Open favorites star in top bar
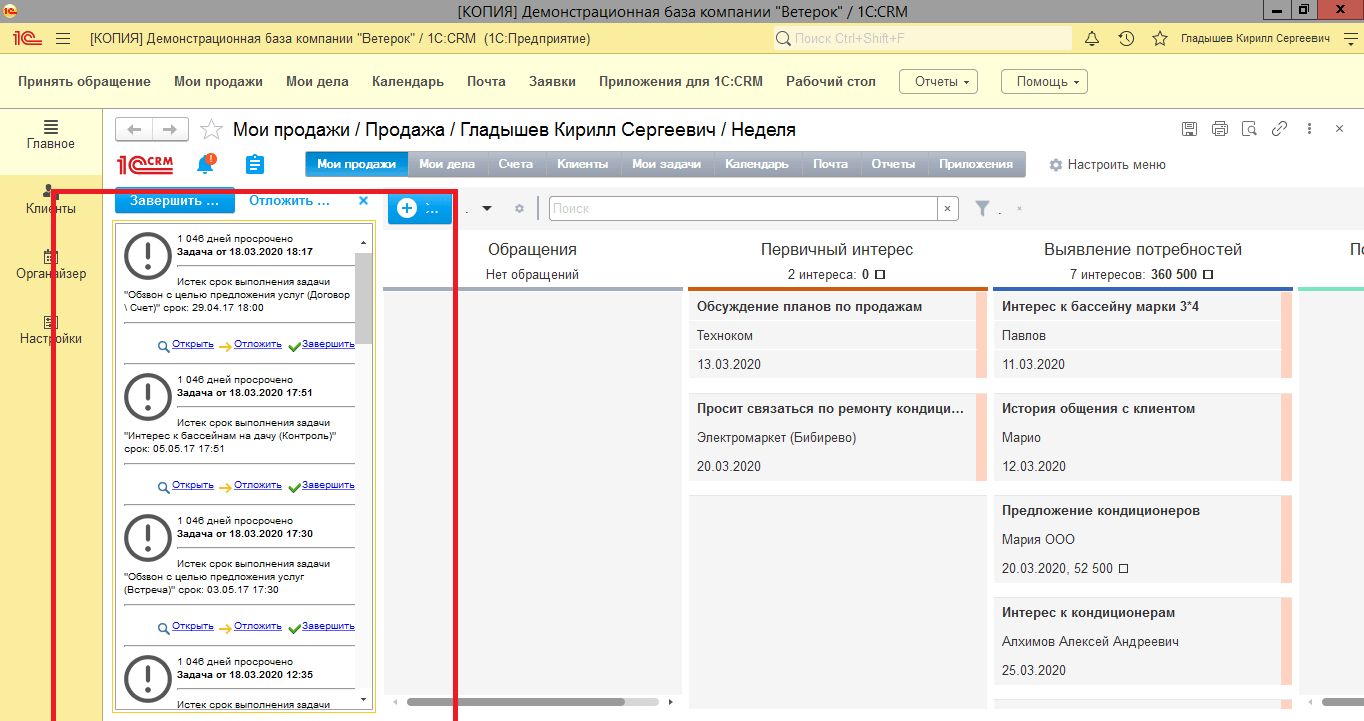 click(x=1160, y=39)
